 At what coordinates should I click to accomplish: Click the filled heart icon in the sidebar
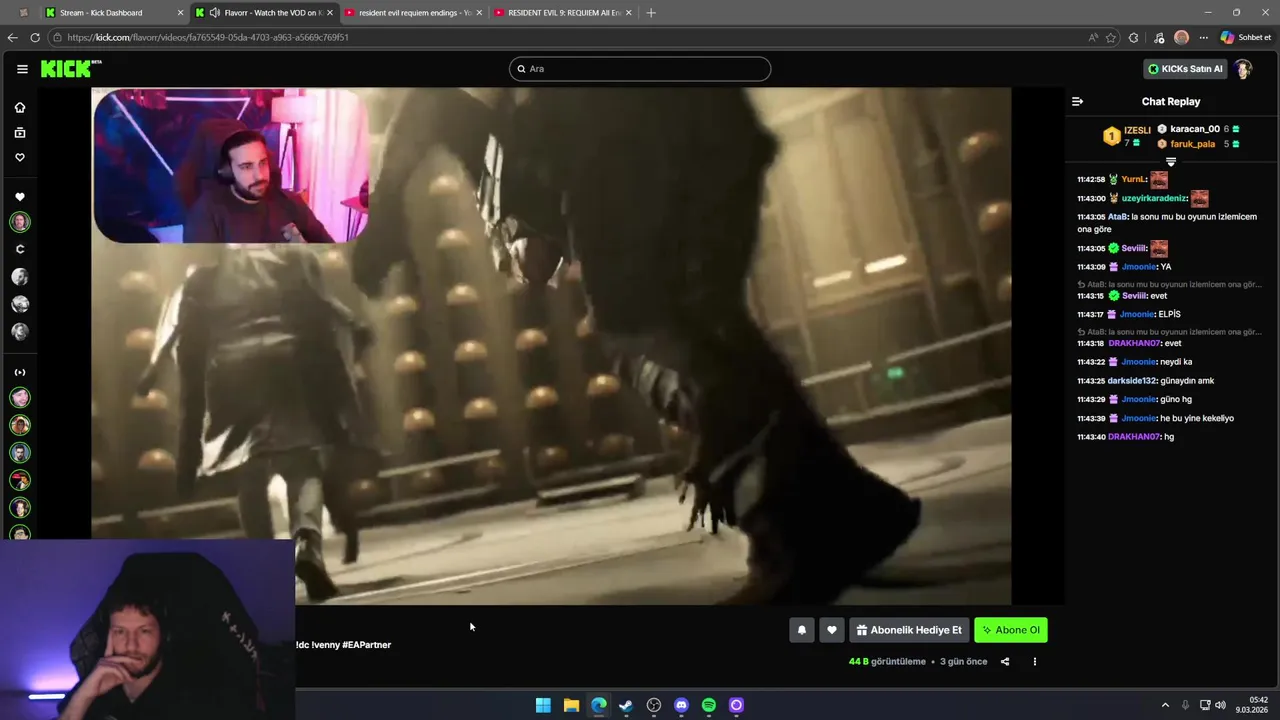[x=20, y=197]
